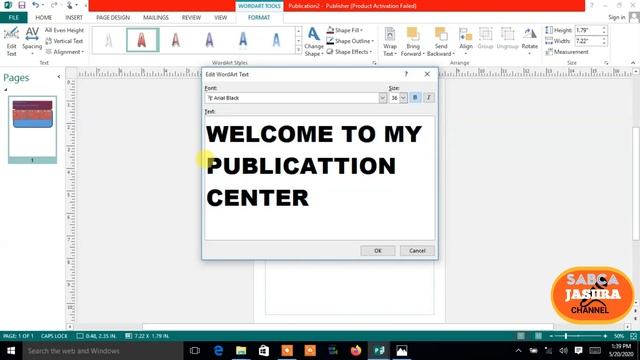640x360 pixels.
Task: Click the zoom slider handle
Action: coord(566,336)
